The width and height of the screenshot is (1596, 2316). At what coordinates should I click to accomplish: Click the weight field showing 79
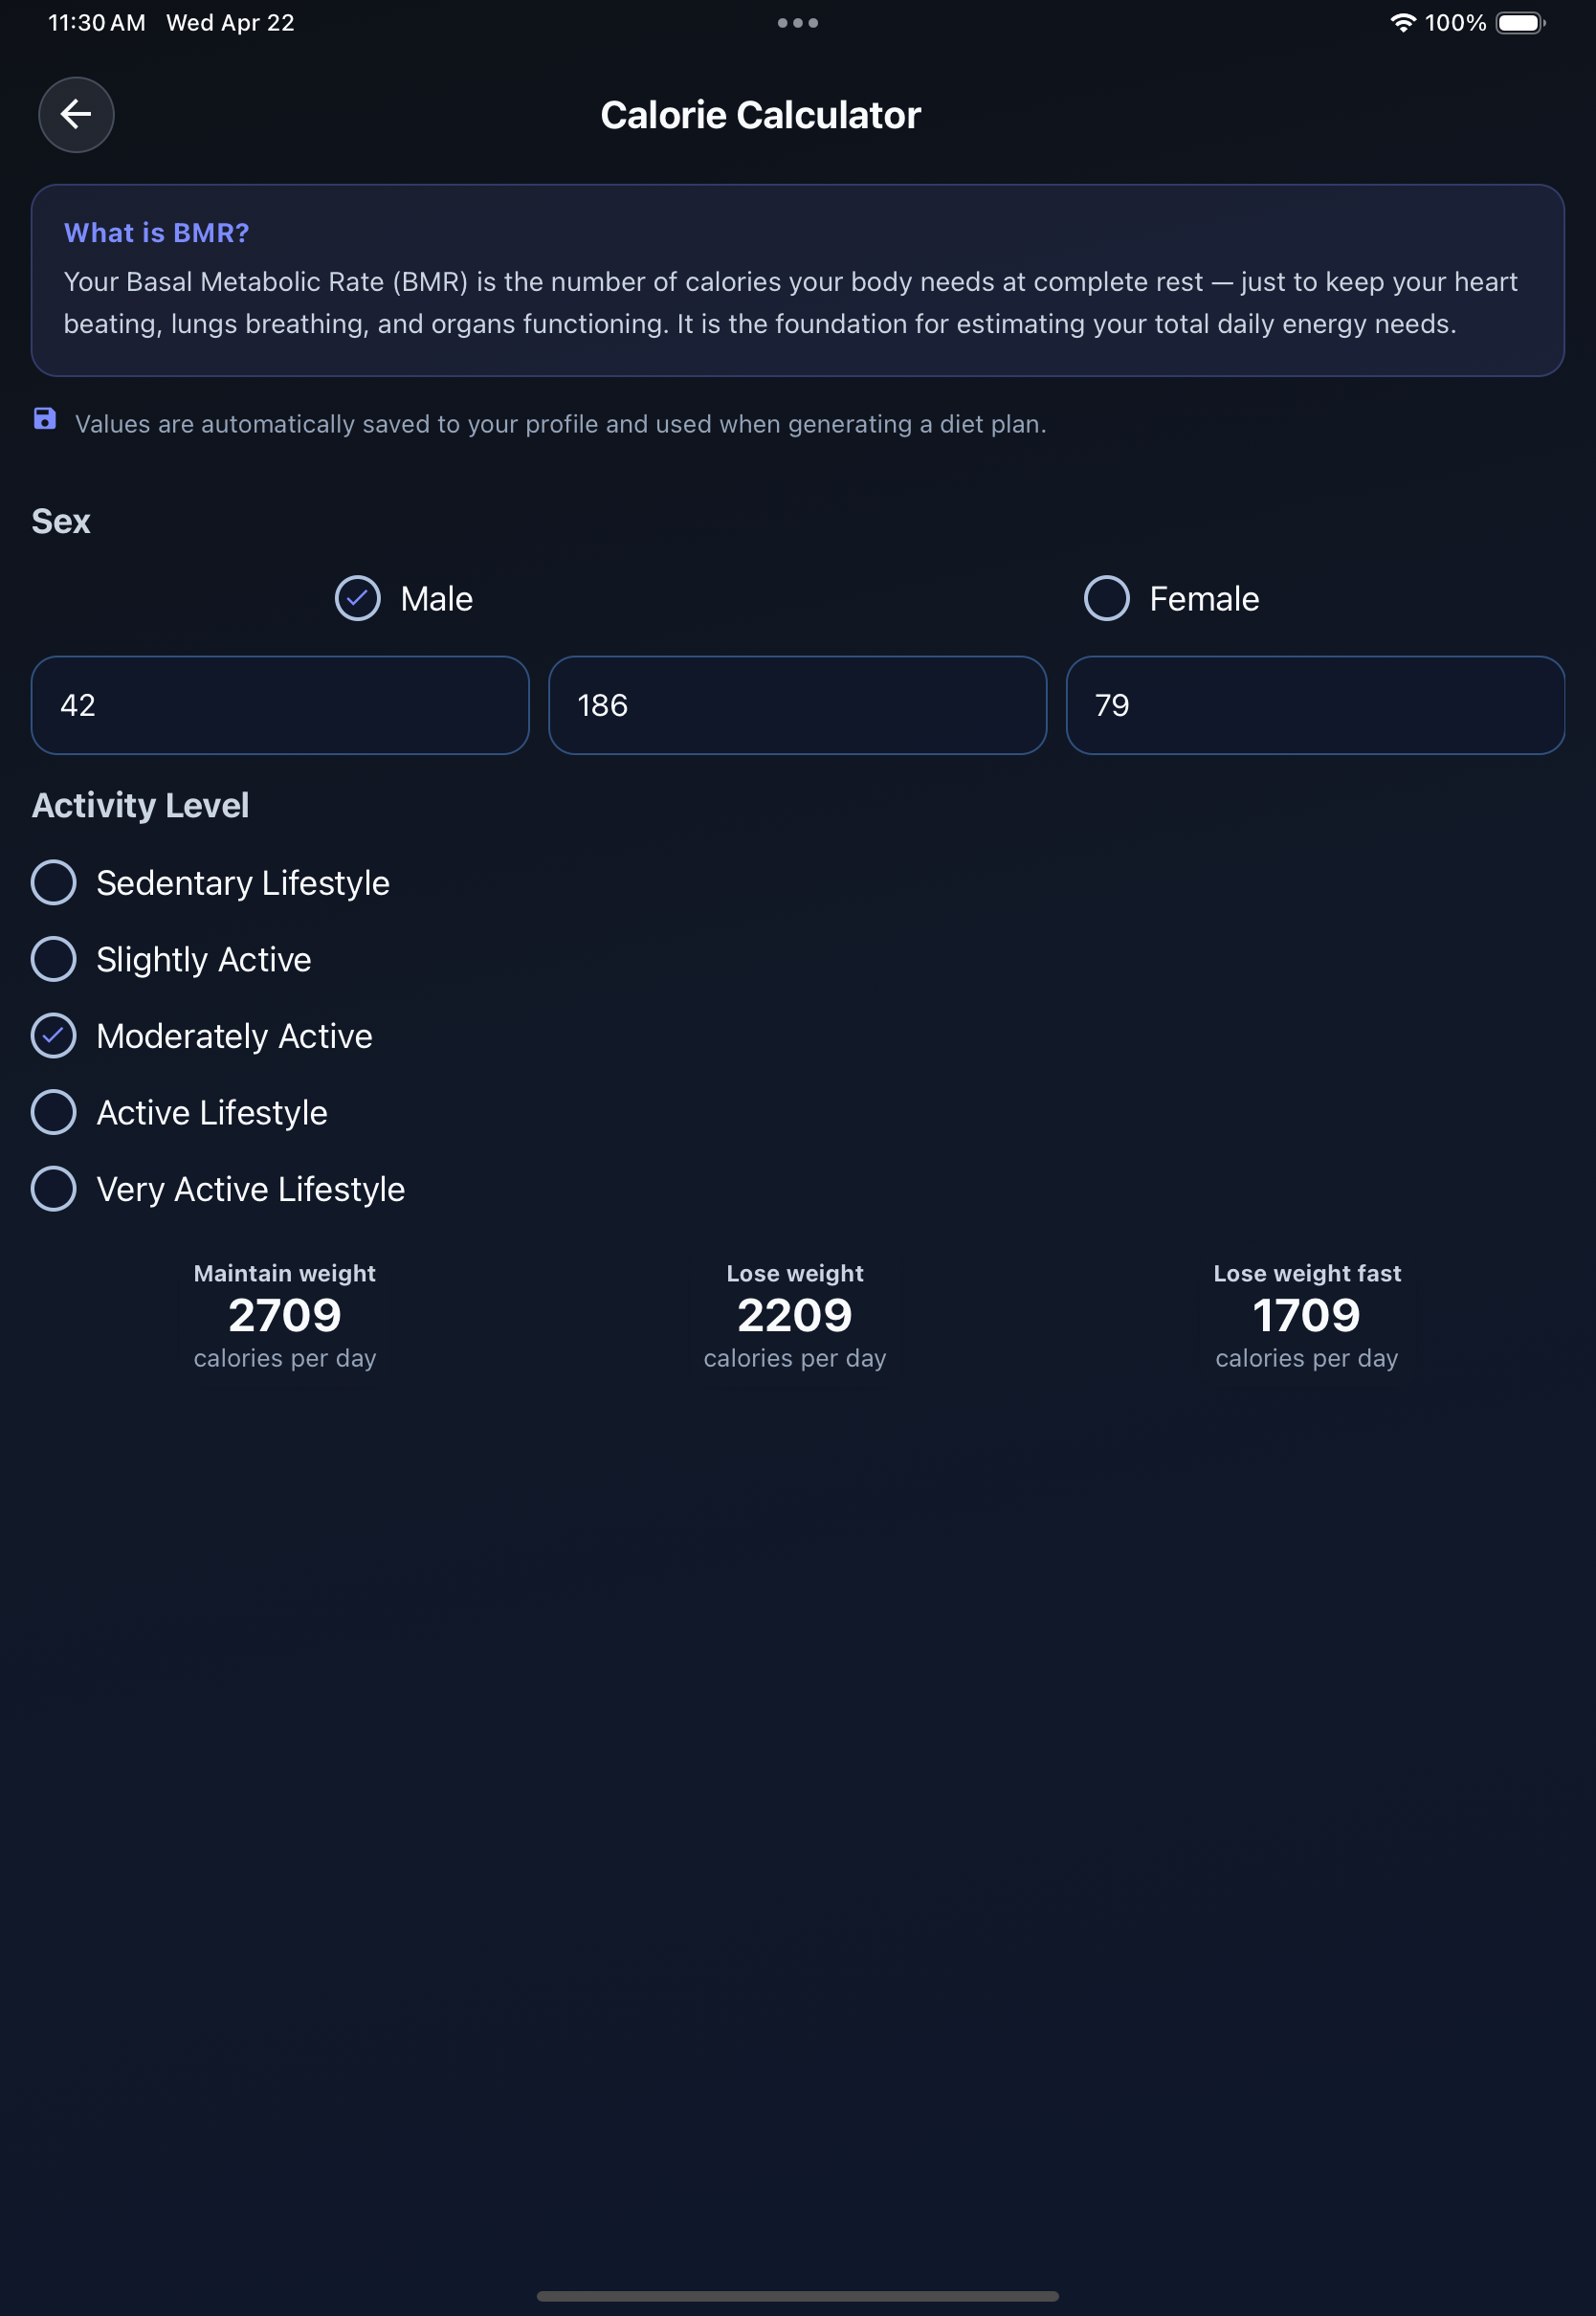[x=1314, y=705]
